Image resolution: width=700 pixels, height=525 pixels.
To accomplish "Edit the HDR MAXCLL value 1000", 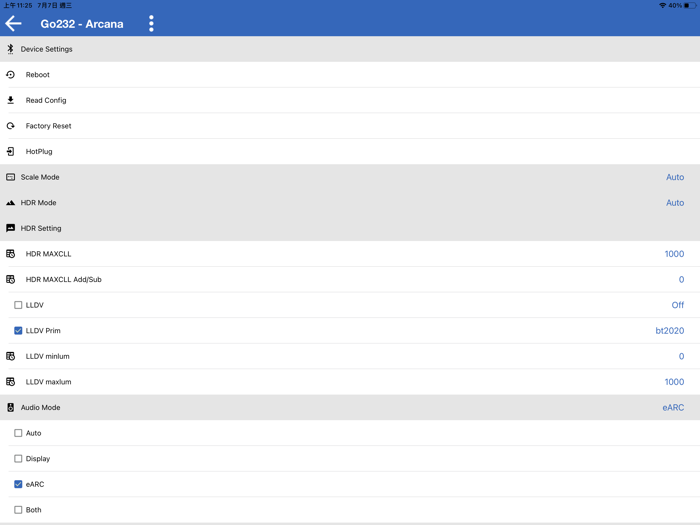I will tap(674, 254).
